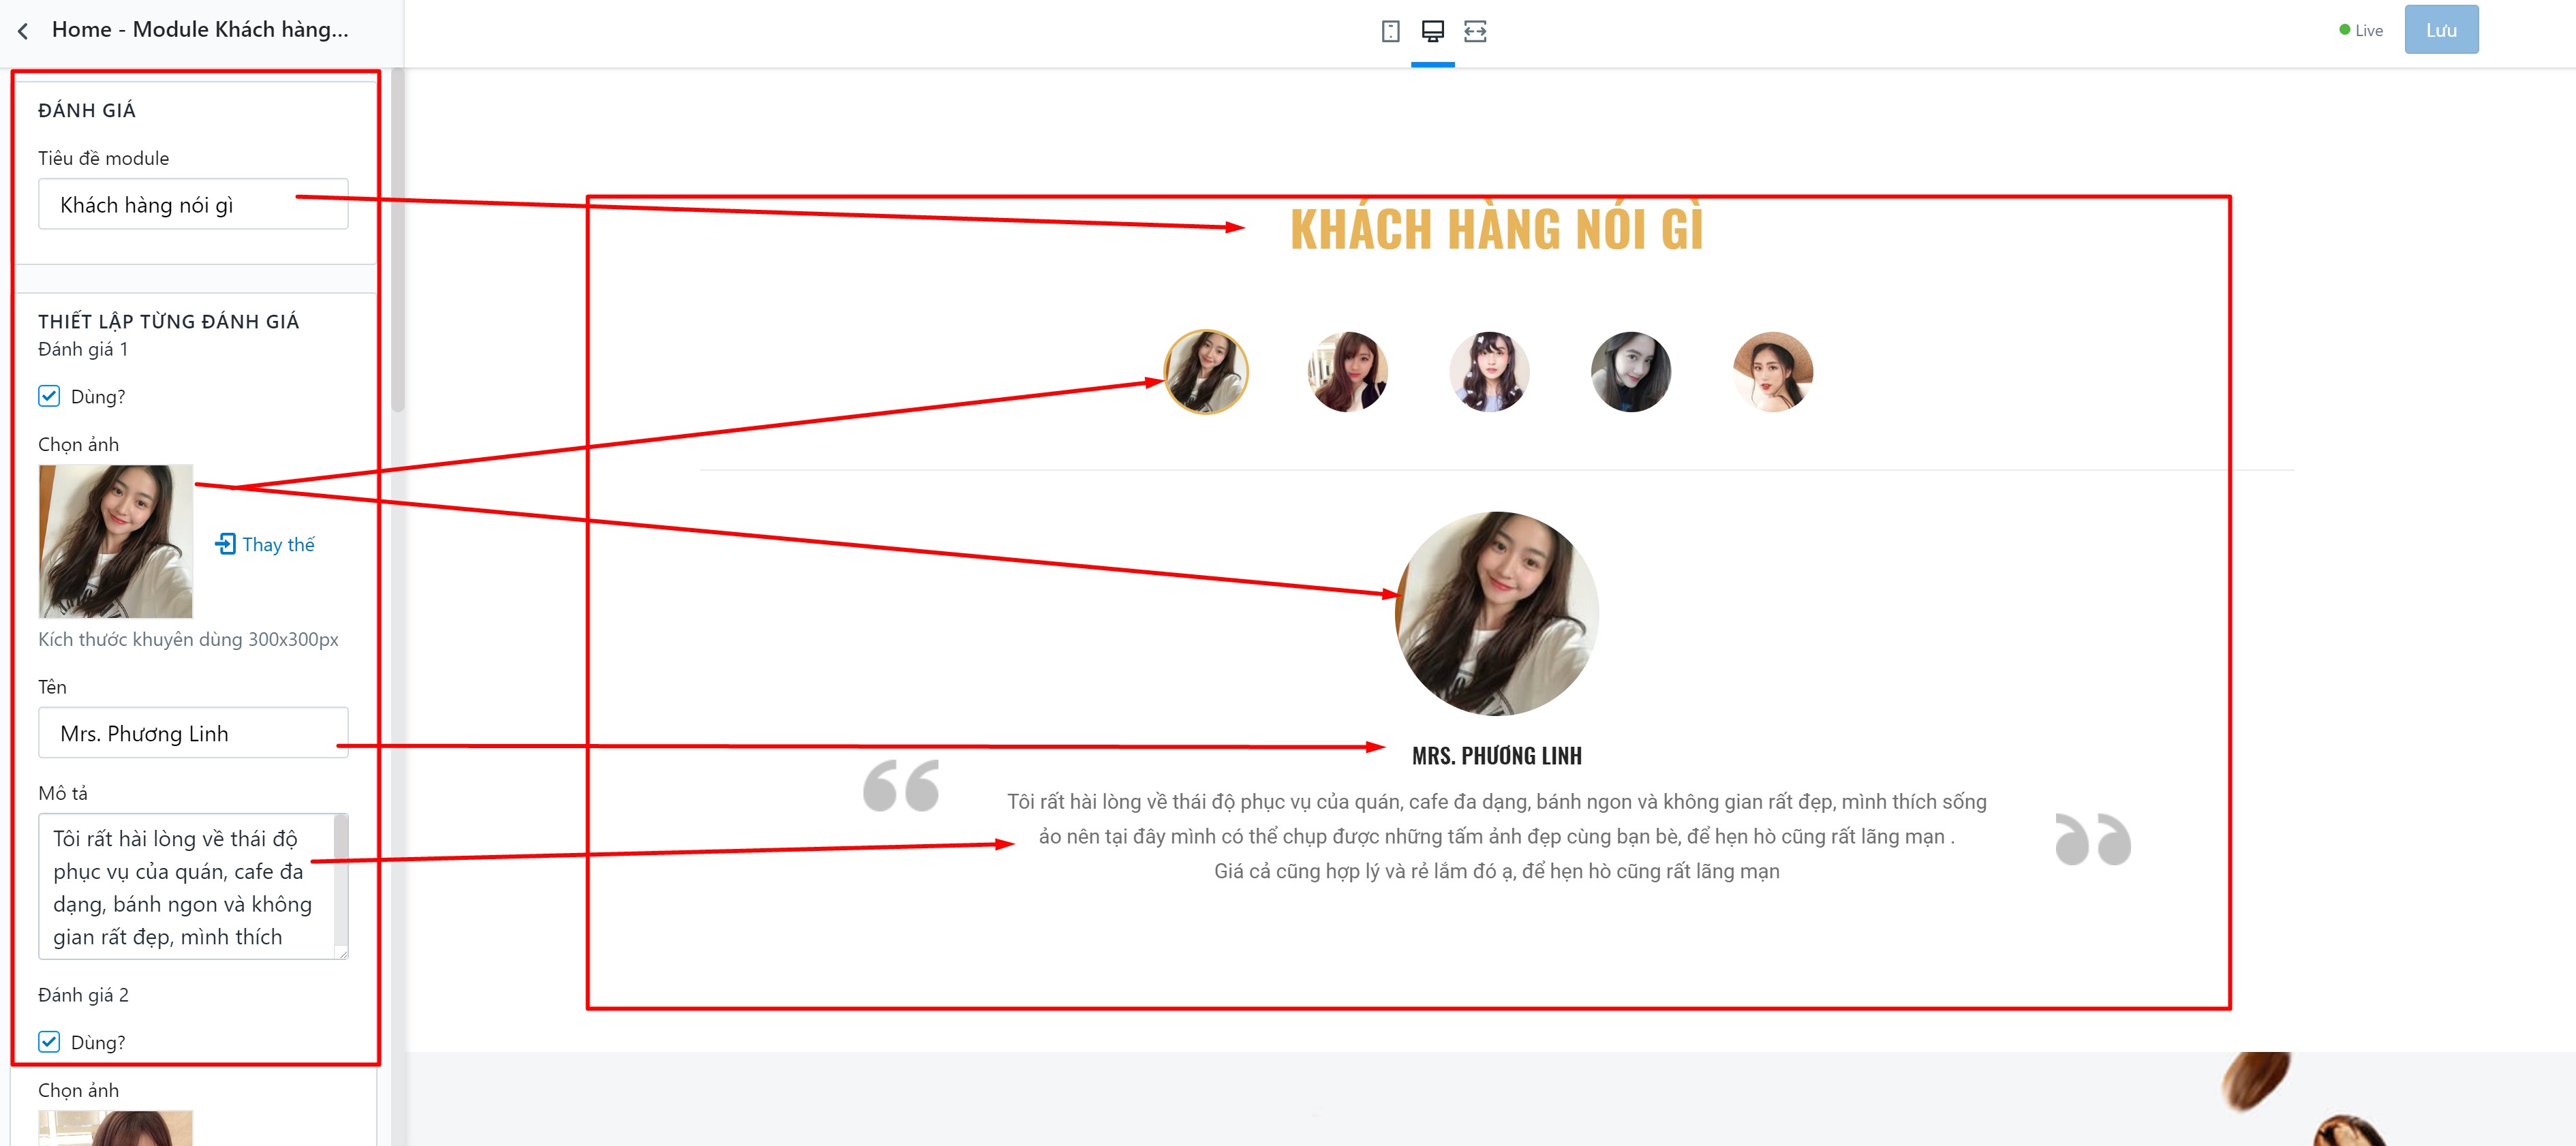
Task: Click the Đánh giá 1 image thumbnail in sidebar
Action: click(115, 541)
